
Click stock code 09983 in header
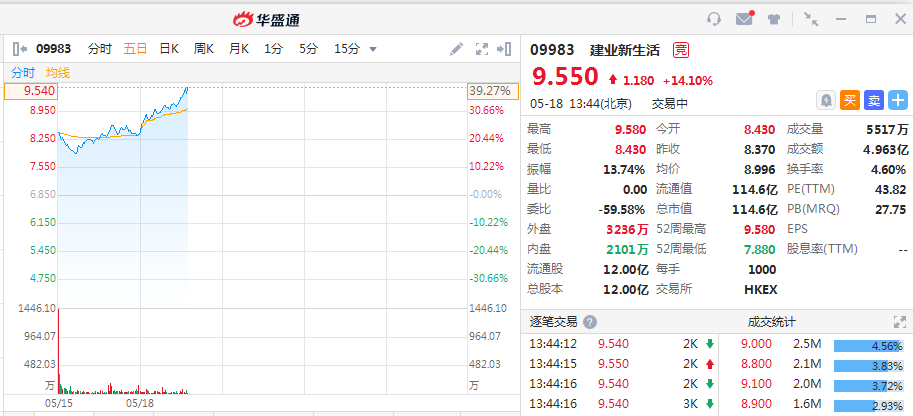click(552, 50)
